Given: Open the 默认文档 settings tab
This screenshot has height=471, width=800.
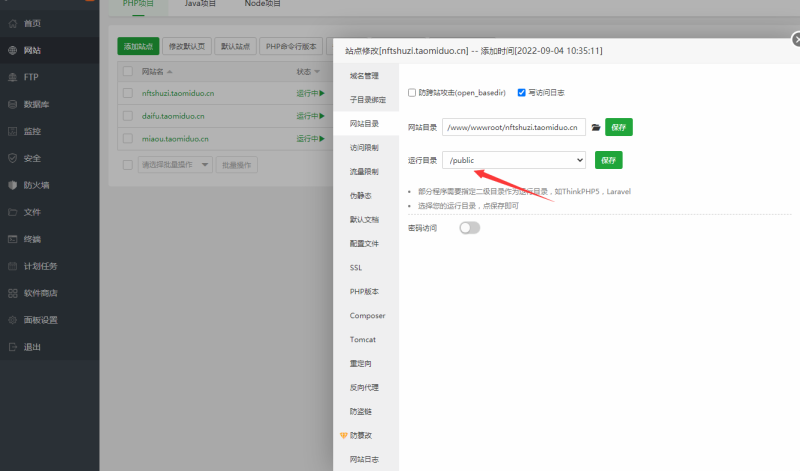Looking at the screenshot, I should tap(364, 219).
